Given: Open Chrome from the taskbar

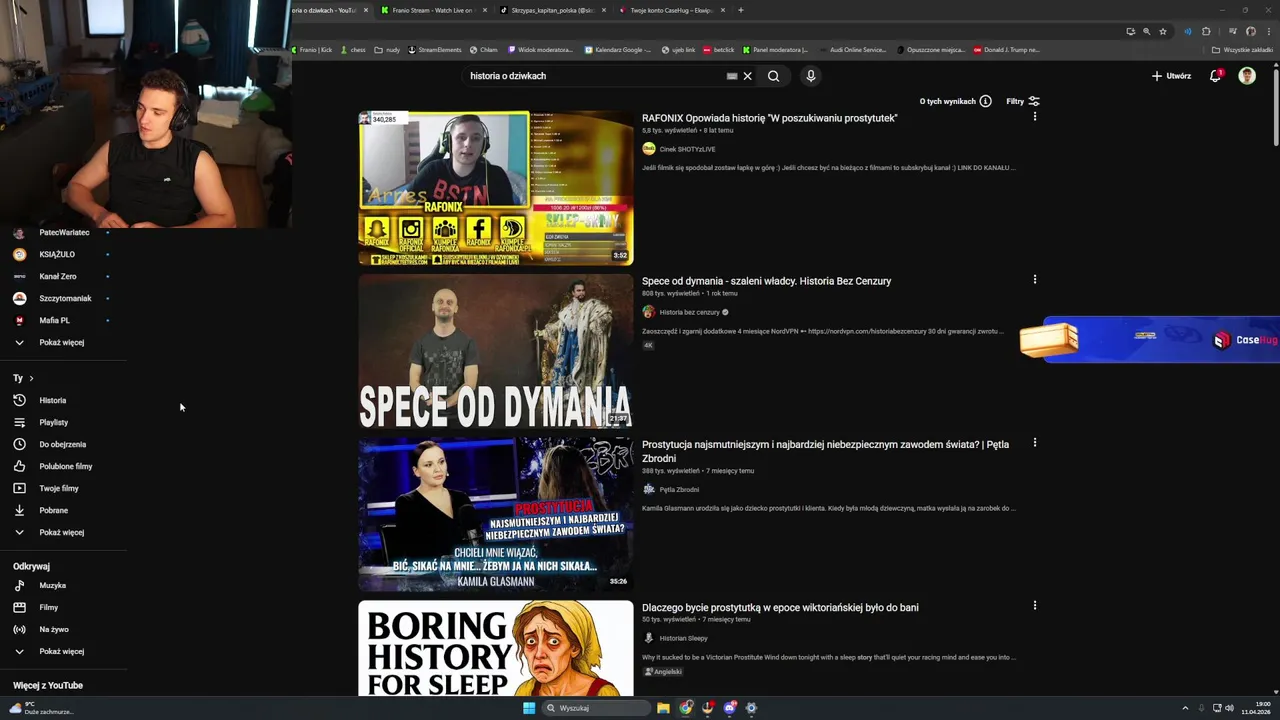Looking at the screenshot, I should pyautogui.click(x=686, y=708).
